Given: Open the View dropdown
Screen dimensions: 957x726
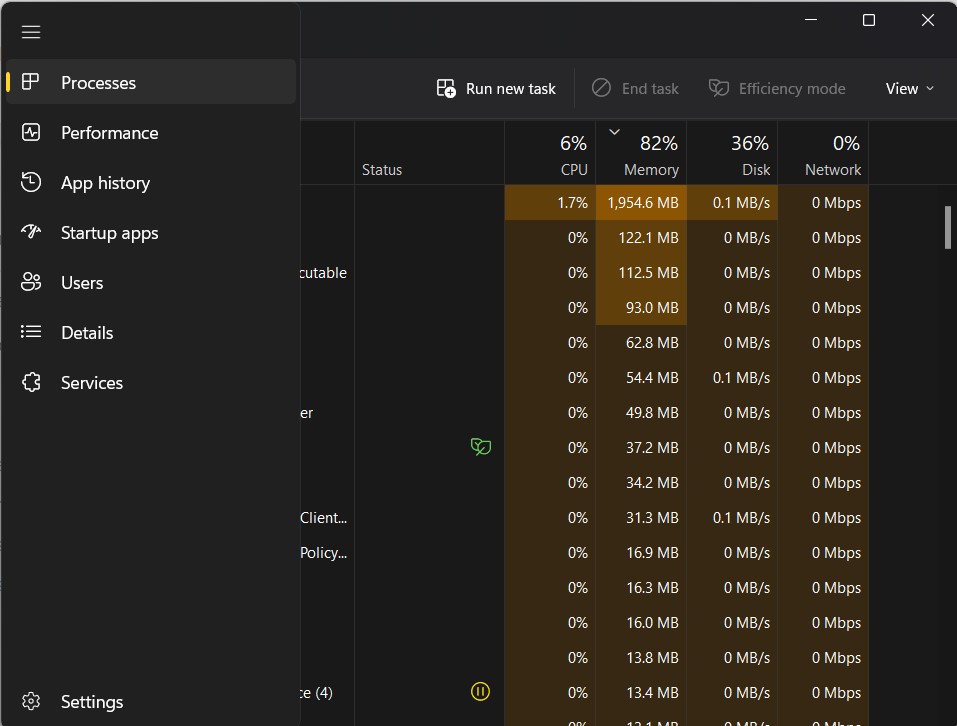Looking at the screenshot, I should [908, 88].
